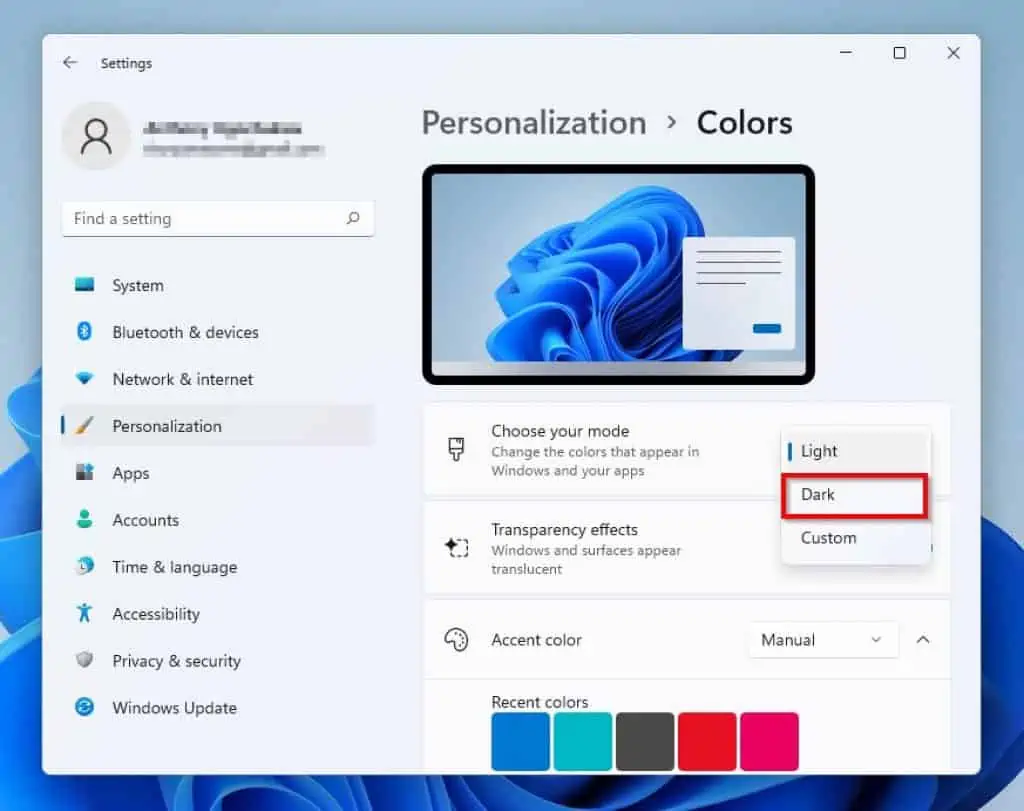Screen dimensions: 1024x811
Task: Select the red recent color swatch
Action: pyautogui.click(x=707, y=741)
